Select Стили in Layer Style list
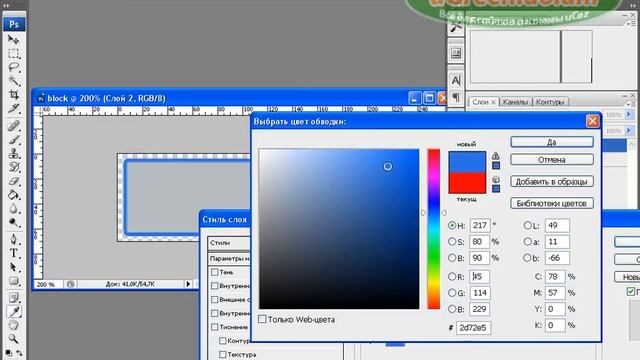 coord(229,243)
